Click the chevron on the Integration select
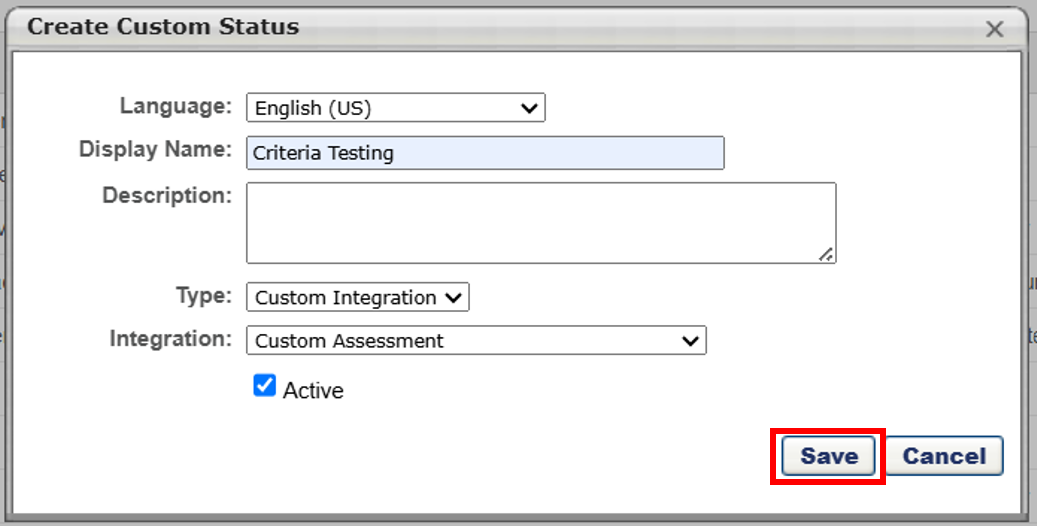Screen dimensions: 1037x526 (690, 341)
